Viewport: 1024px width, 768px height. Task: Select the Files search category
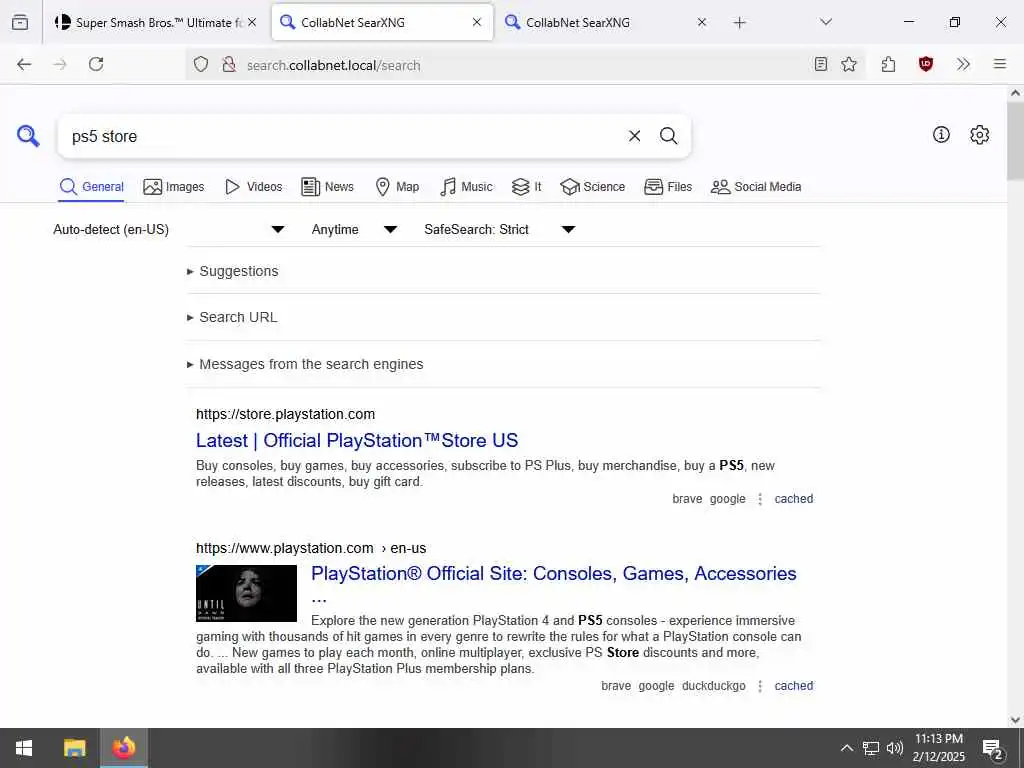tap(667, 187)
